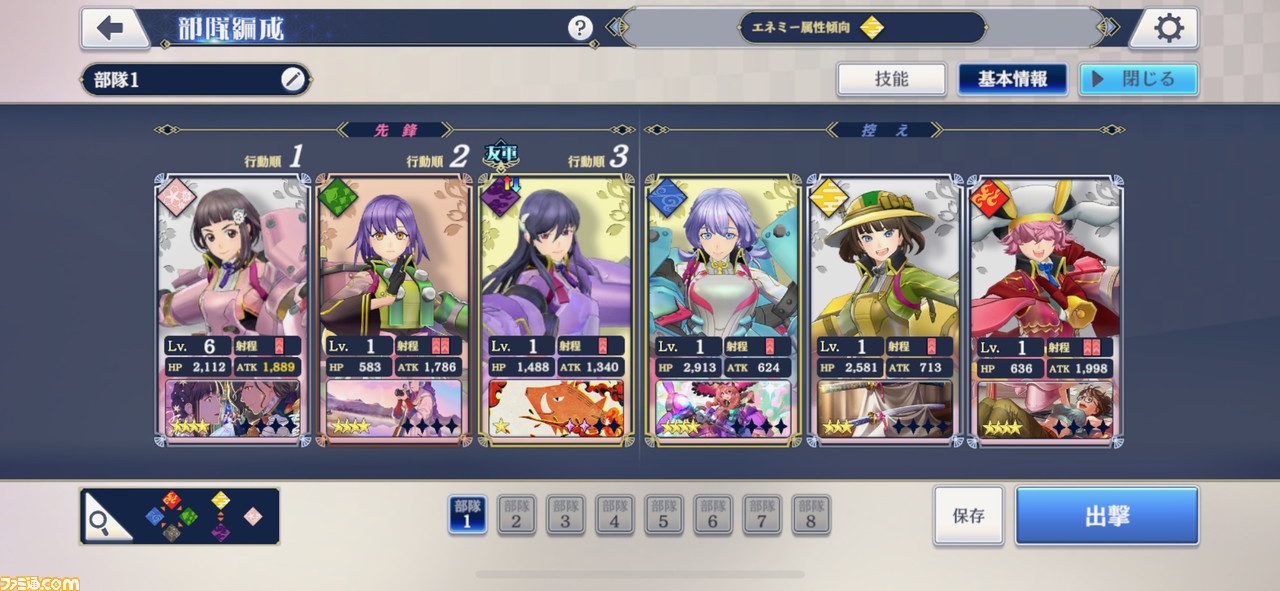Switch to 基本情報 tab
The height and width of the screenshot is (591, 1280).
tap(1013, 79)
